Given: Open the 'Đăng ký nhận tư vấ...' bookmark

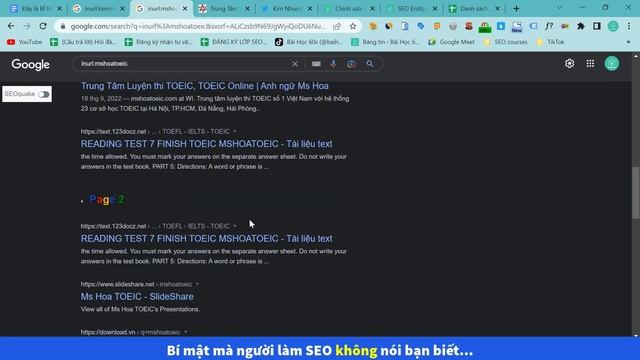Looking at the screenshot, I should pos(158,42).
